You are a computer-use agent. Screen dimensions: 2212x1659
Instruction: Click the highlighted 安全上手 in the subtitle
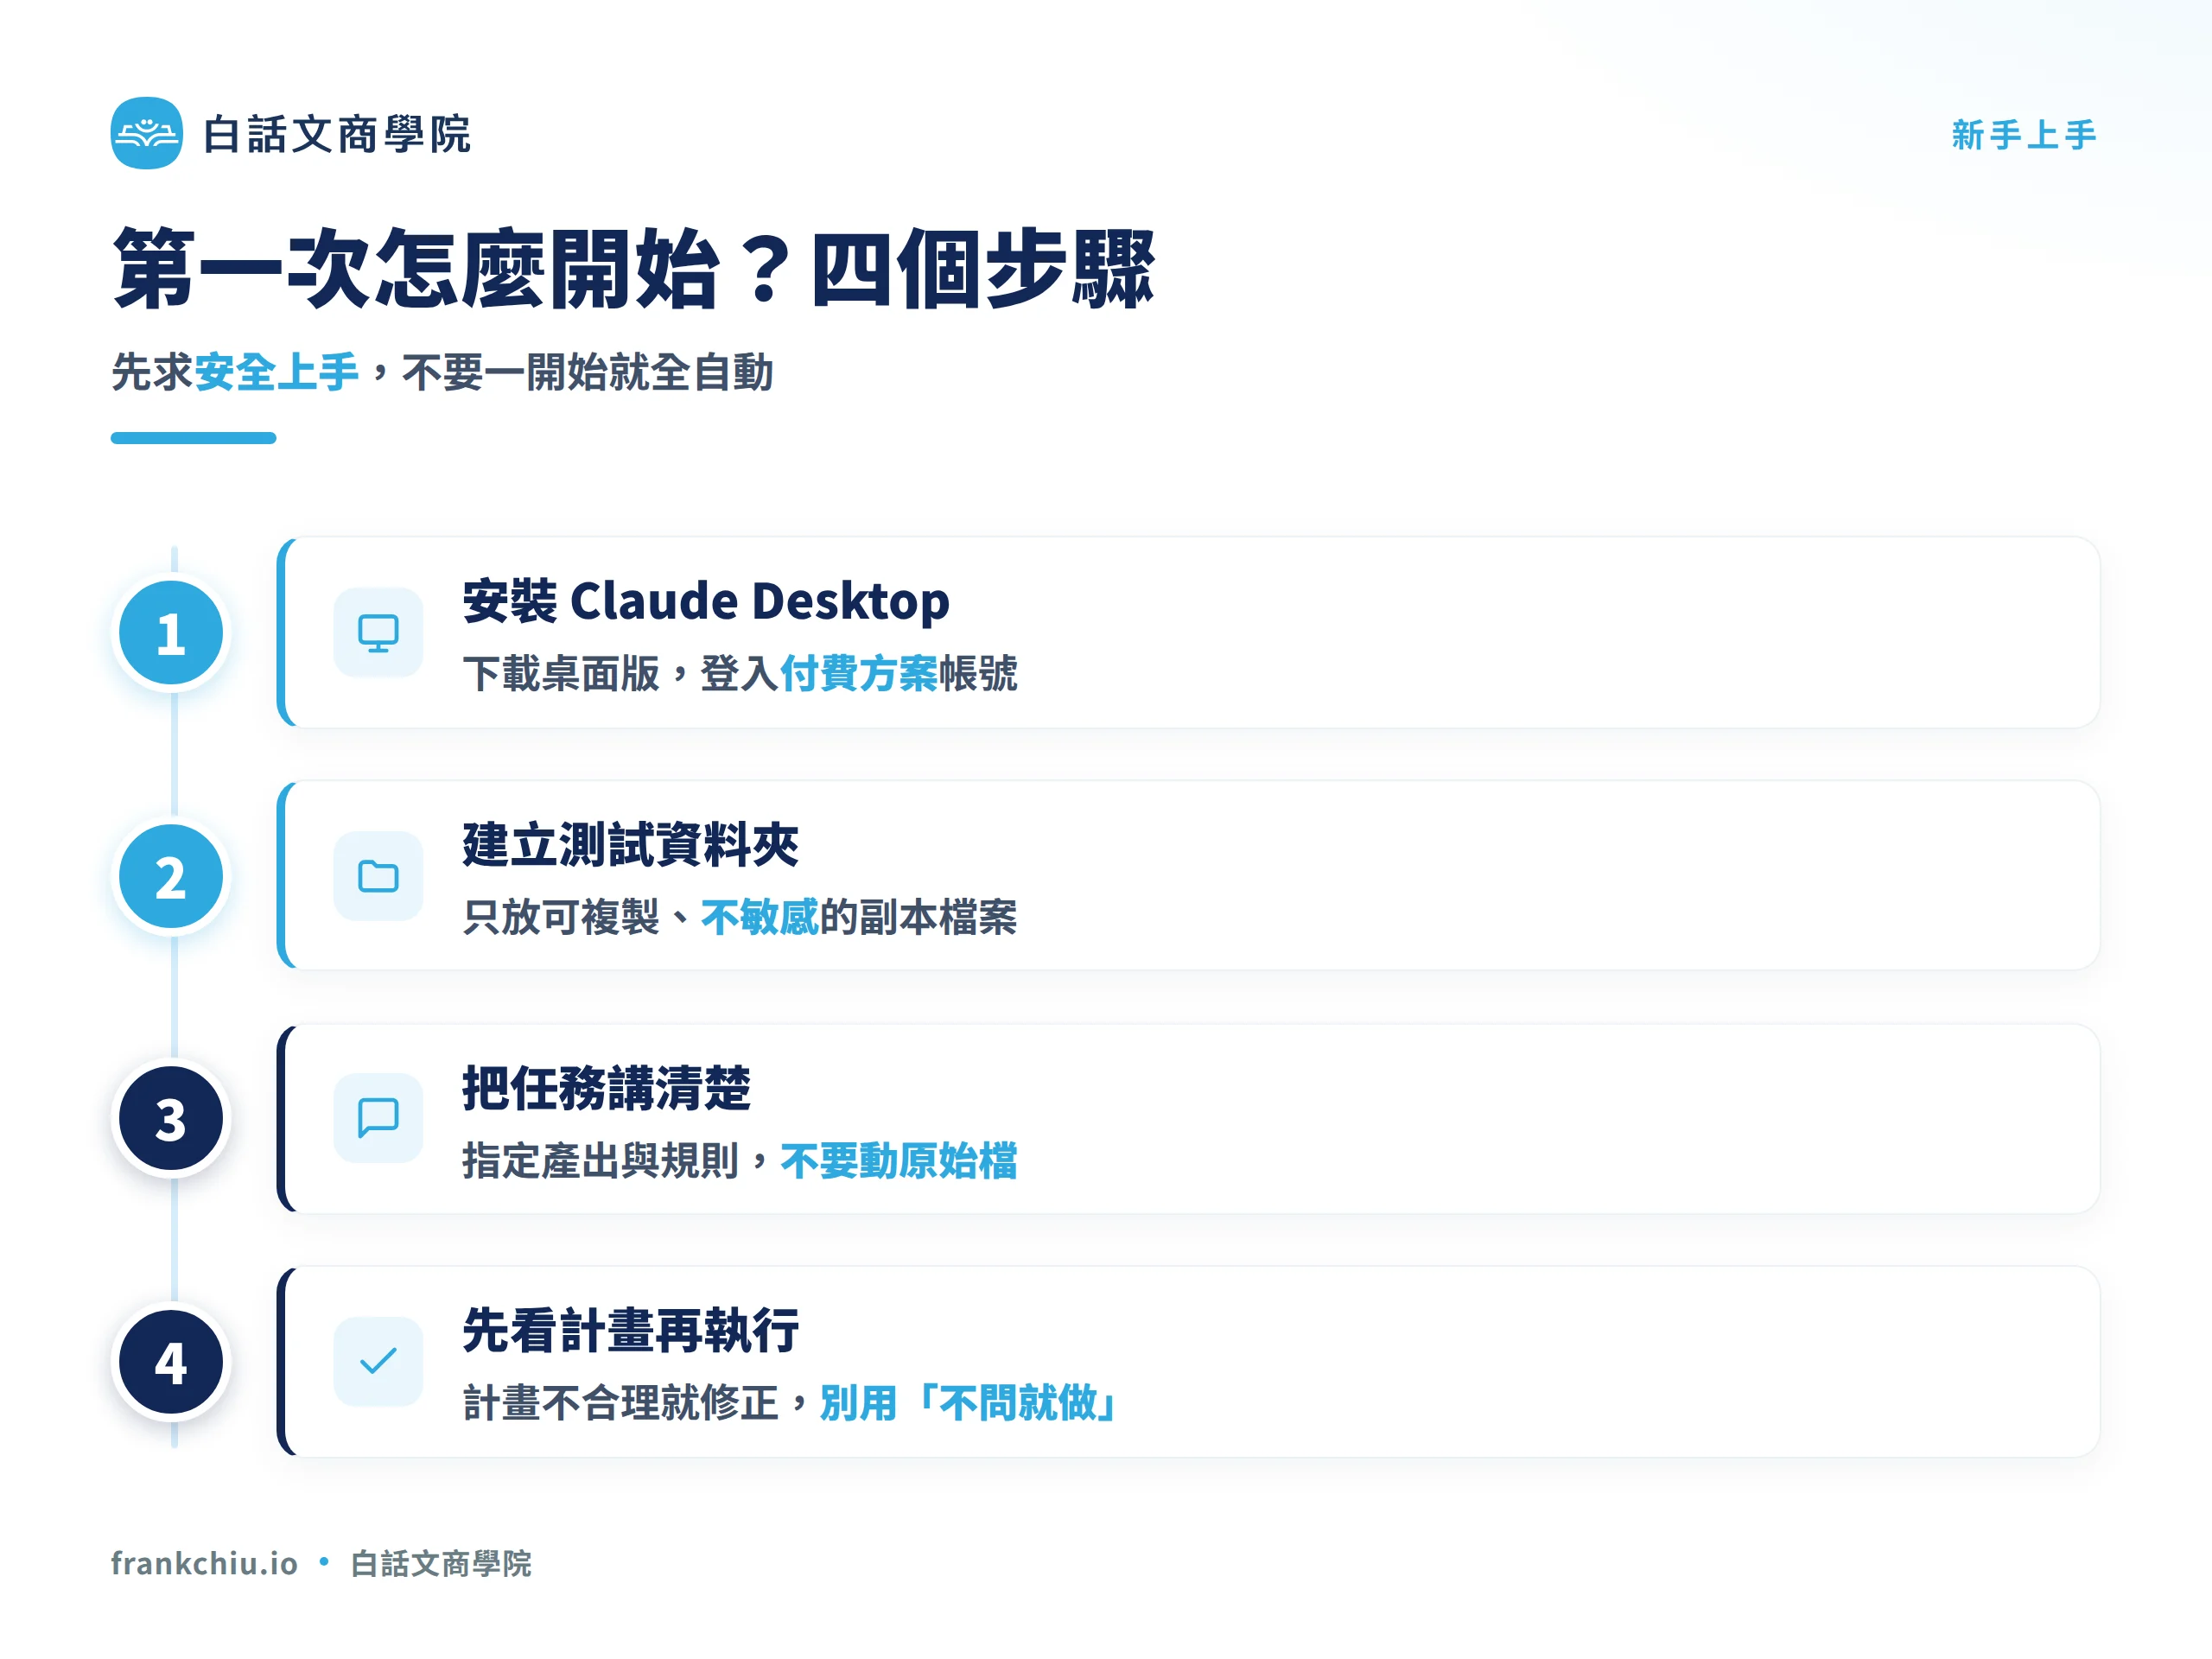click(x=277, y=372)
